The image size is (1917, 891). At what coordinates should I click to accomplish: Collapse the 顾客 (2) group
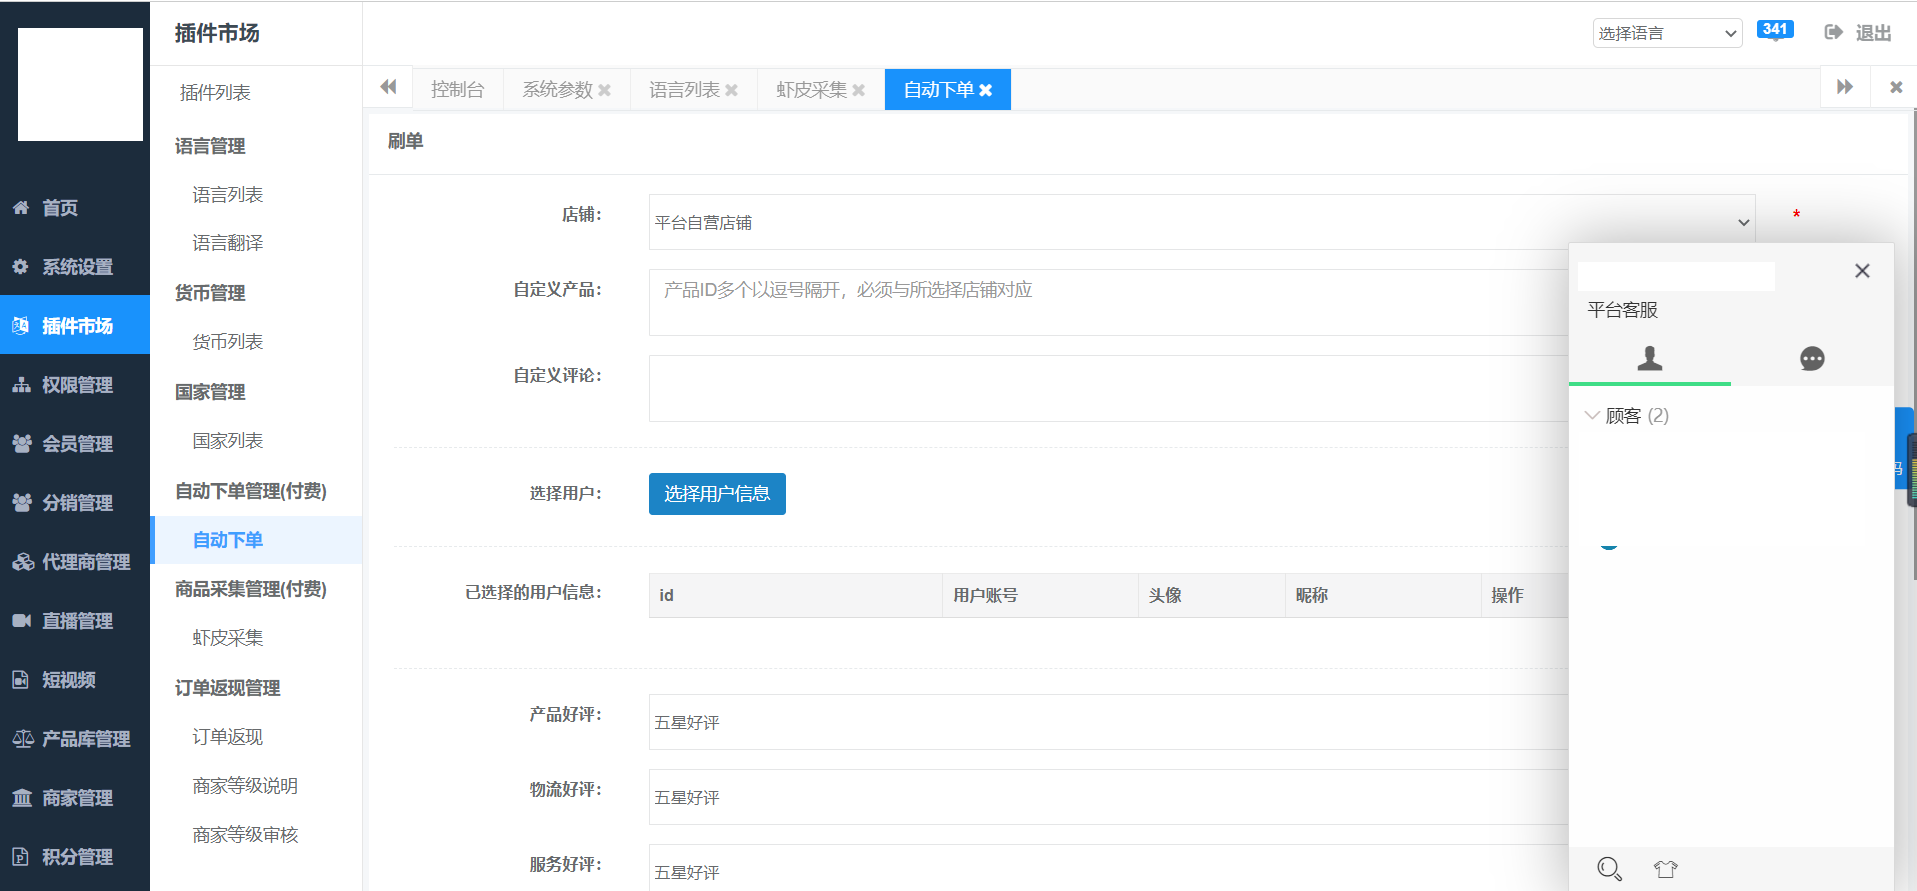(x=1627, y=416)
